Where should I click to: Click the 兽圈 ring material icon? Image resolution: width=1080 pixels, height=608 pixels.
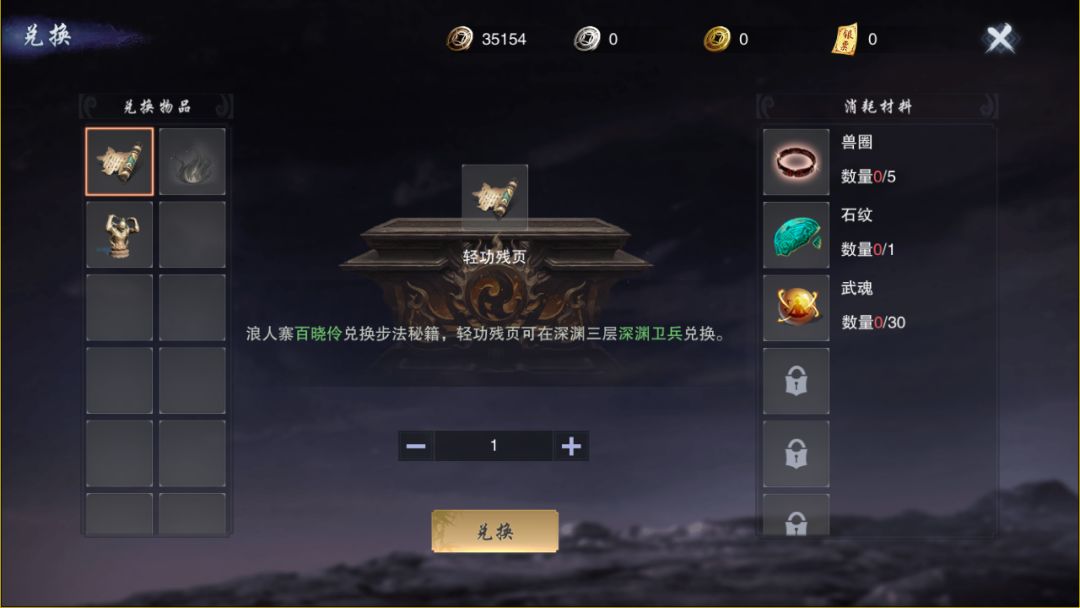coord(796,163)
